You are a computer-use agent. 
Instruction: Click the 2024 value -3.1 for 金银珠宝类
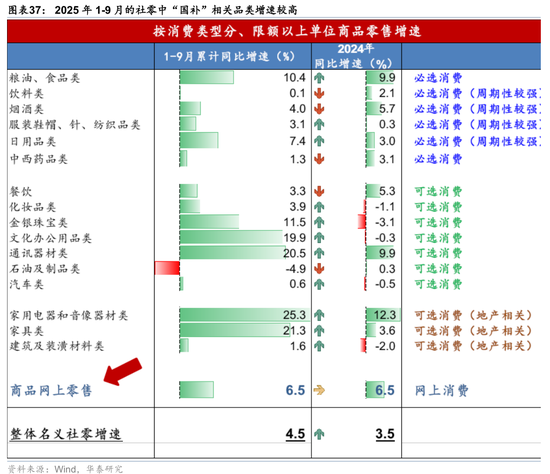(x=385, y=222)
